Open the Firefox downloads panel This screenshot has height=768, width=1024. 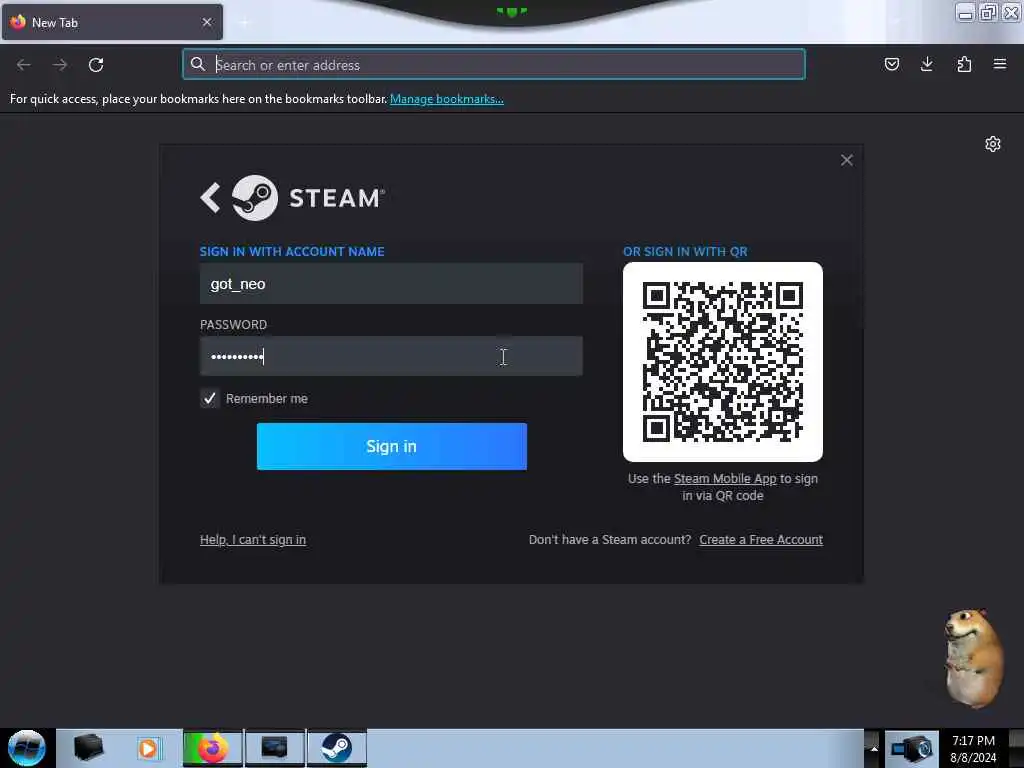pos(927,64)
